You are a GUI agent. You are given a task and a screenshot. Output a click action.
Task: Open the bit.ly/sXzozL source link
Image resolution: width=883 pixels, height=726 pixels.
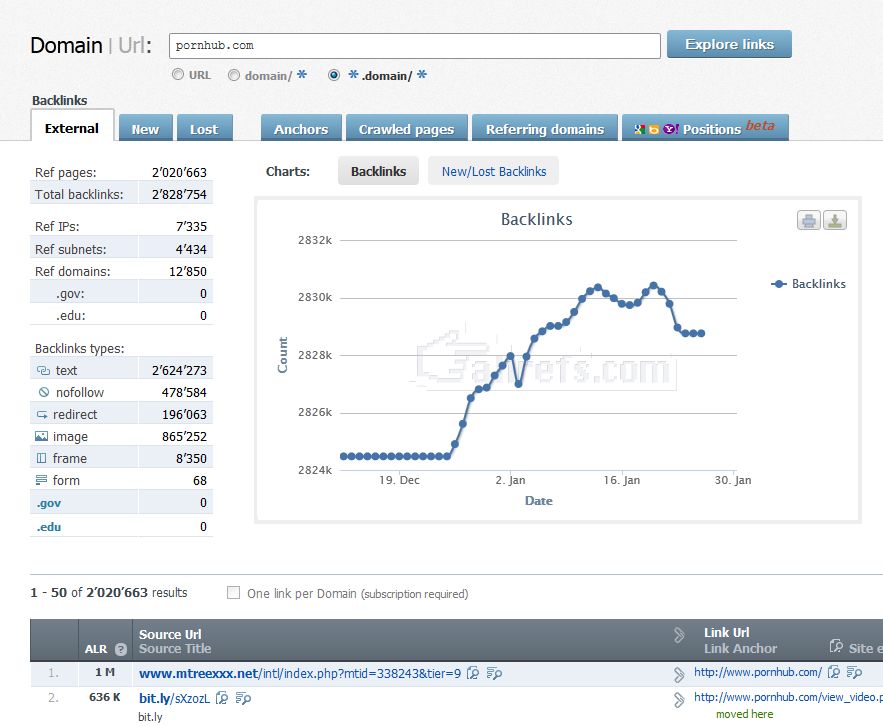175,698
